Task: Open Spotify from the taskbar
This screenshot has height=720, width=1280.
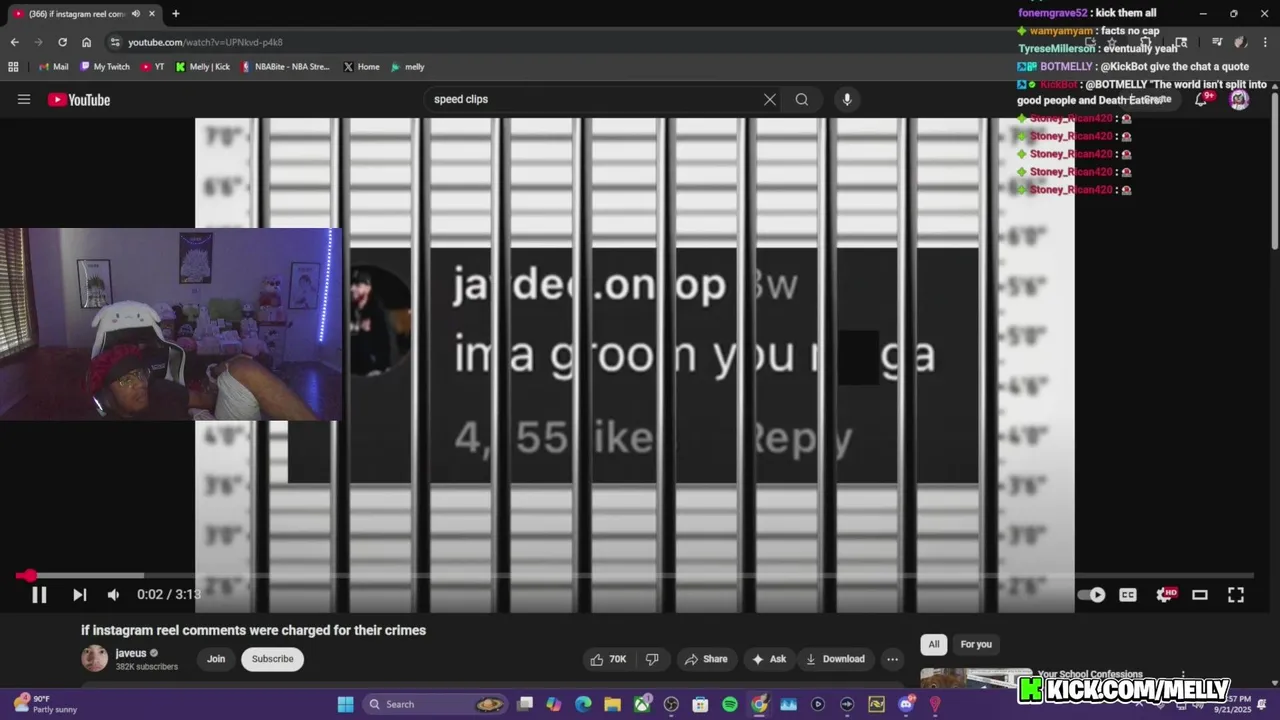Action: tap(730, 704)
